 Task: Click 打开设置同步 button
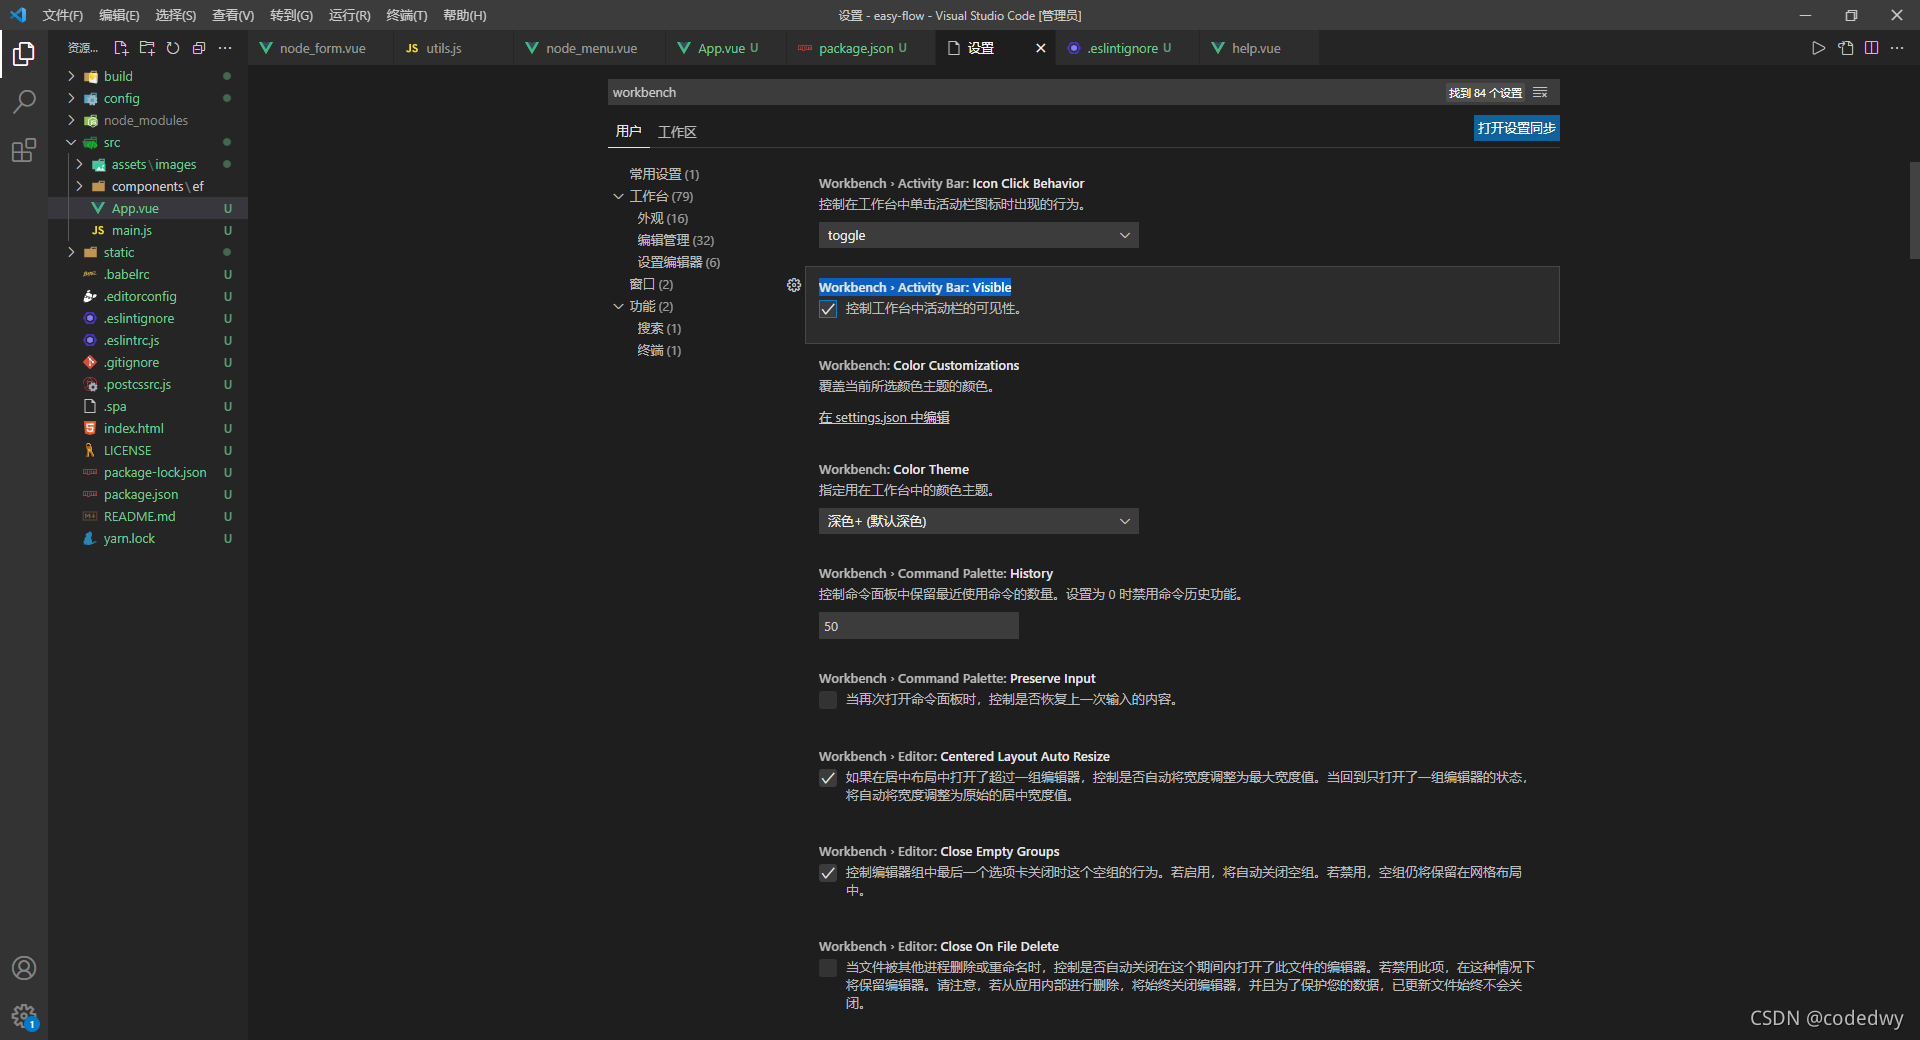click(x=1516, y=128)
